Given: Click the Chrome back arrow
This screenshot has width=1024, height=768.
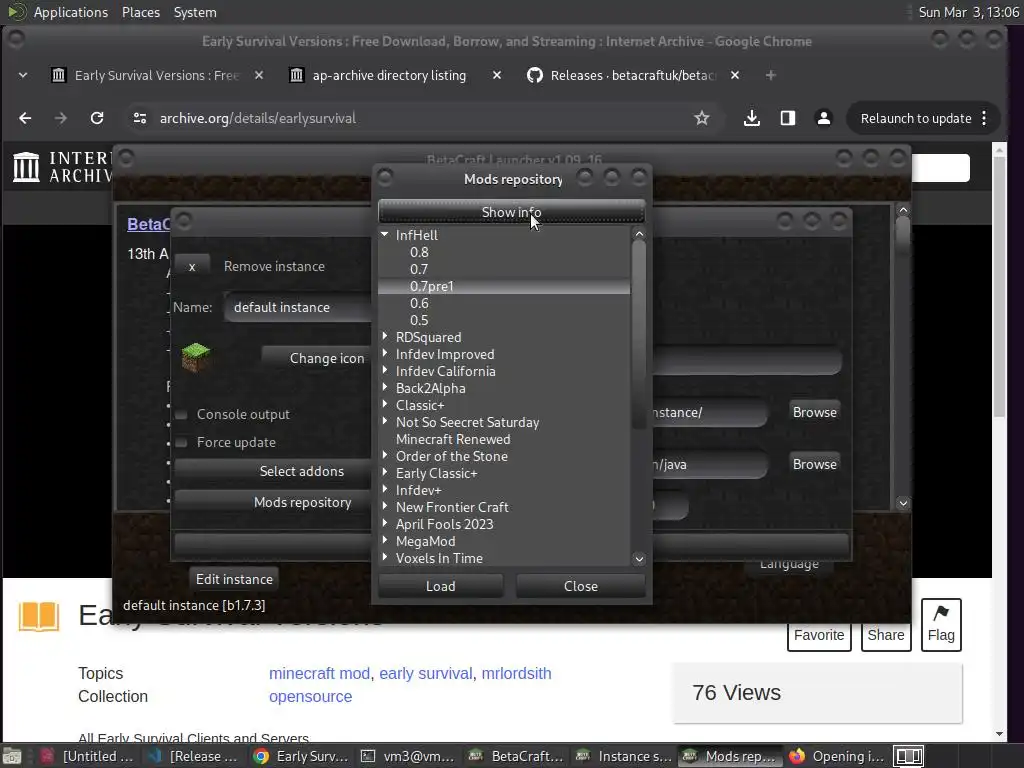Looking at the screenshot, I should click(25, 118).
